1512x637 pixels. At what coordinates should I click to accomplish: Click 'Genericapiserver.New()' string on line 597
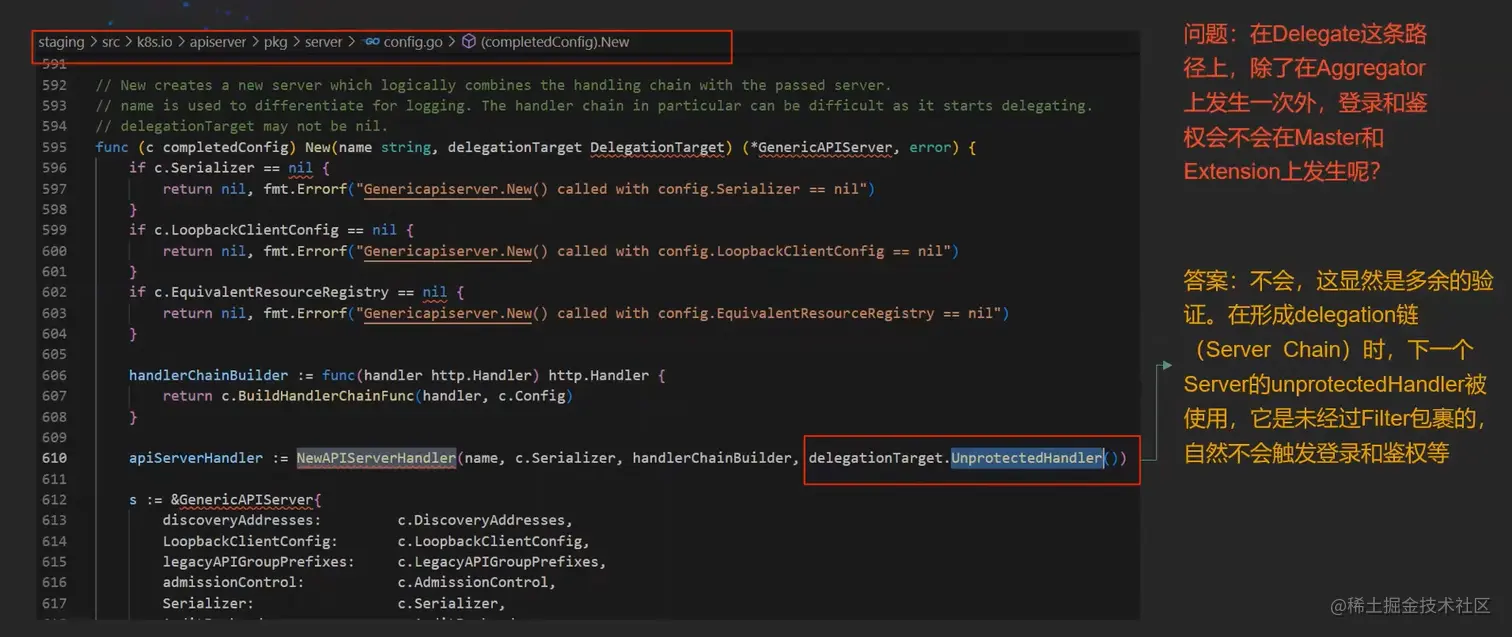[x=457, y=188]
